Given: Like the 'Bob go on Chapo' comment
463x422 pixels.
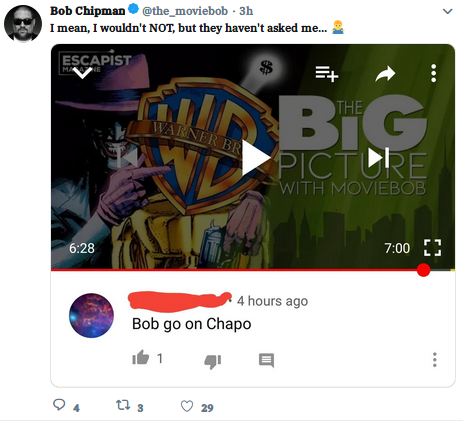Looking at the screenshot, I should click(140, 357).
